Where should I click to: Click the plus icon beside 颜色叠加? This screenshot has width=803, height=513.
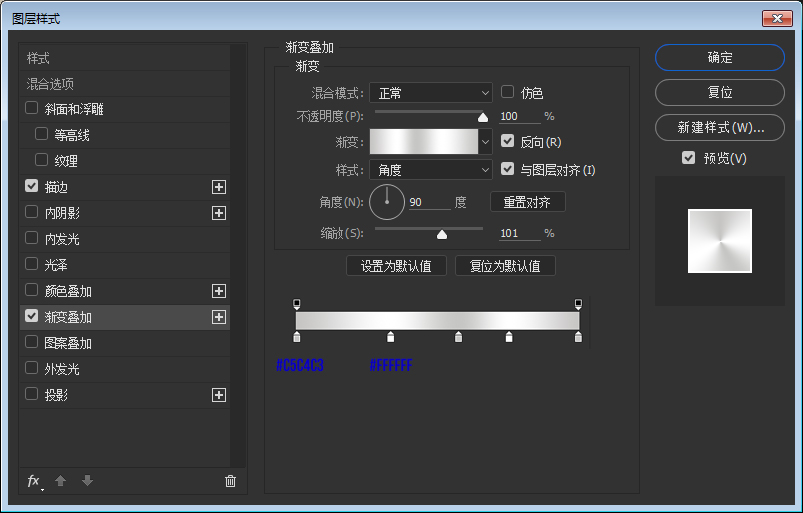coord(219,291)
